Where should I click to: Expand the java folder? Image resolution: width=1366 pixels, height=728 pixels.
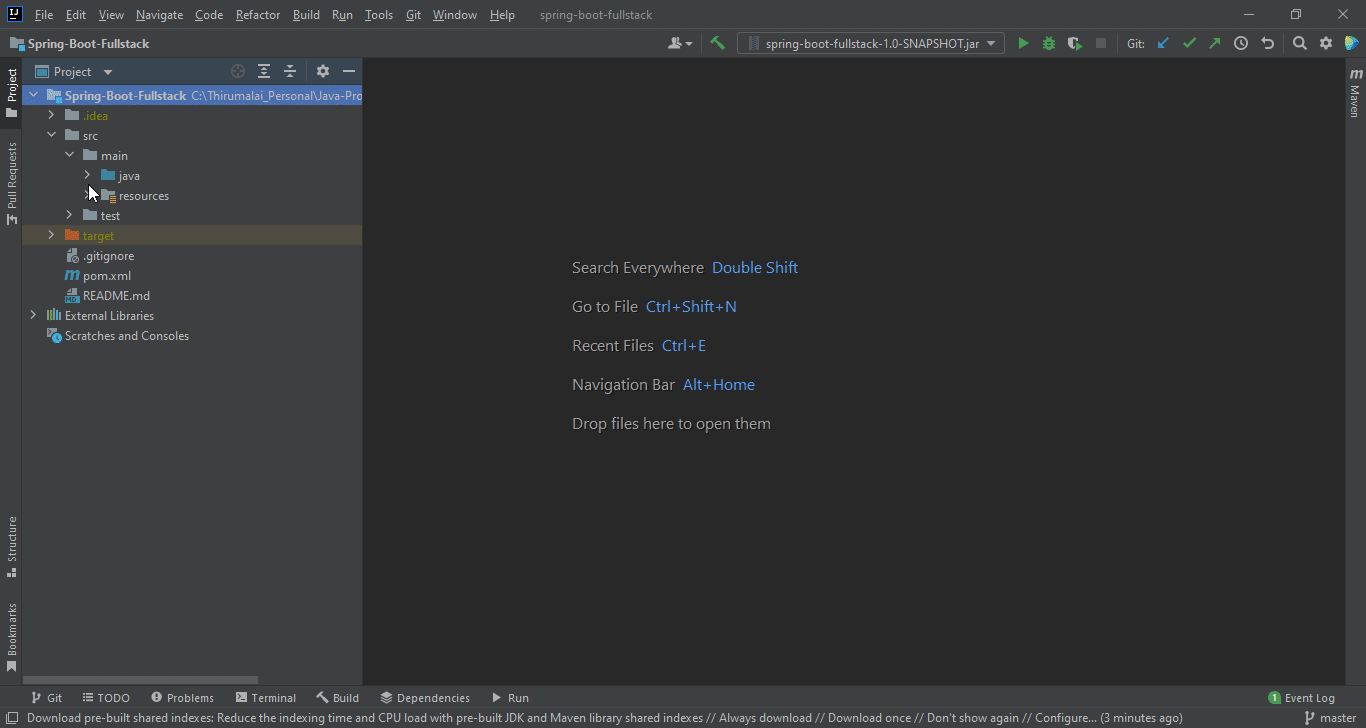[x=87, y=175]
